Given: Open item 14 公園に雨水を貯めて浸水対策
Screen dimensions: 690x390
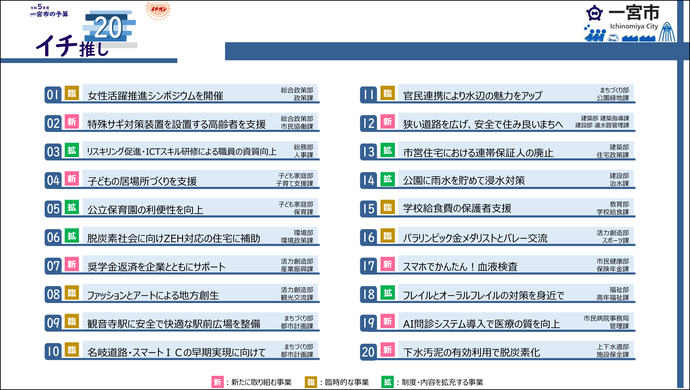Looking at the screenshot, I should 497,180.
